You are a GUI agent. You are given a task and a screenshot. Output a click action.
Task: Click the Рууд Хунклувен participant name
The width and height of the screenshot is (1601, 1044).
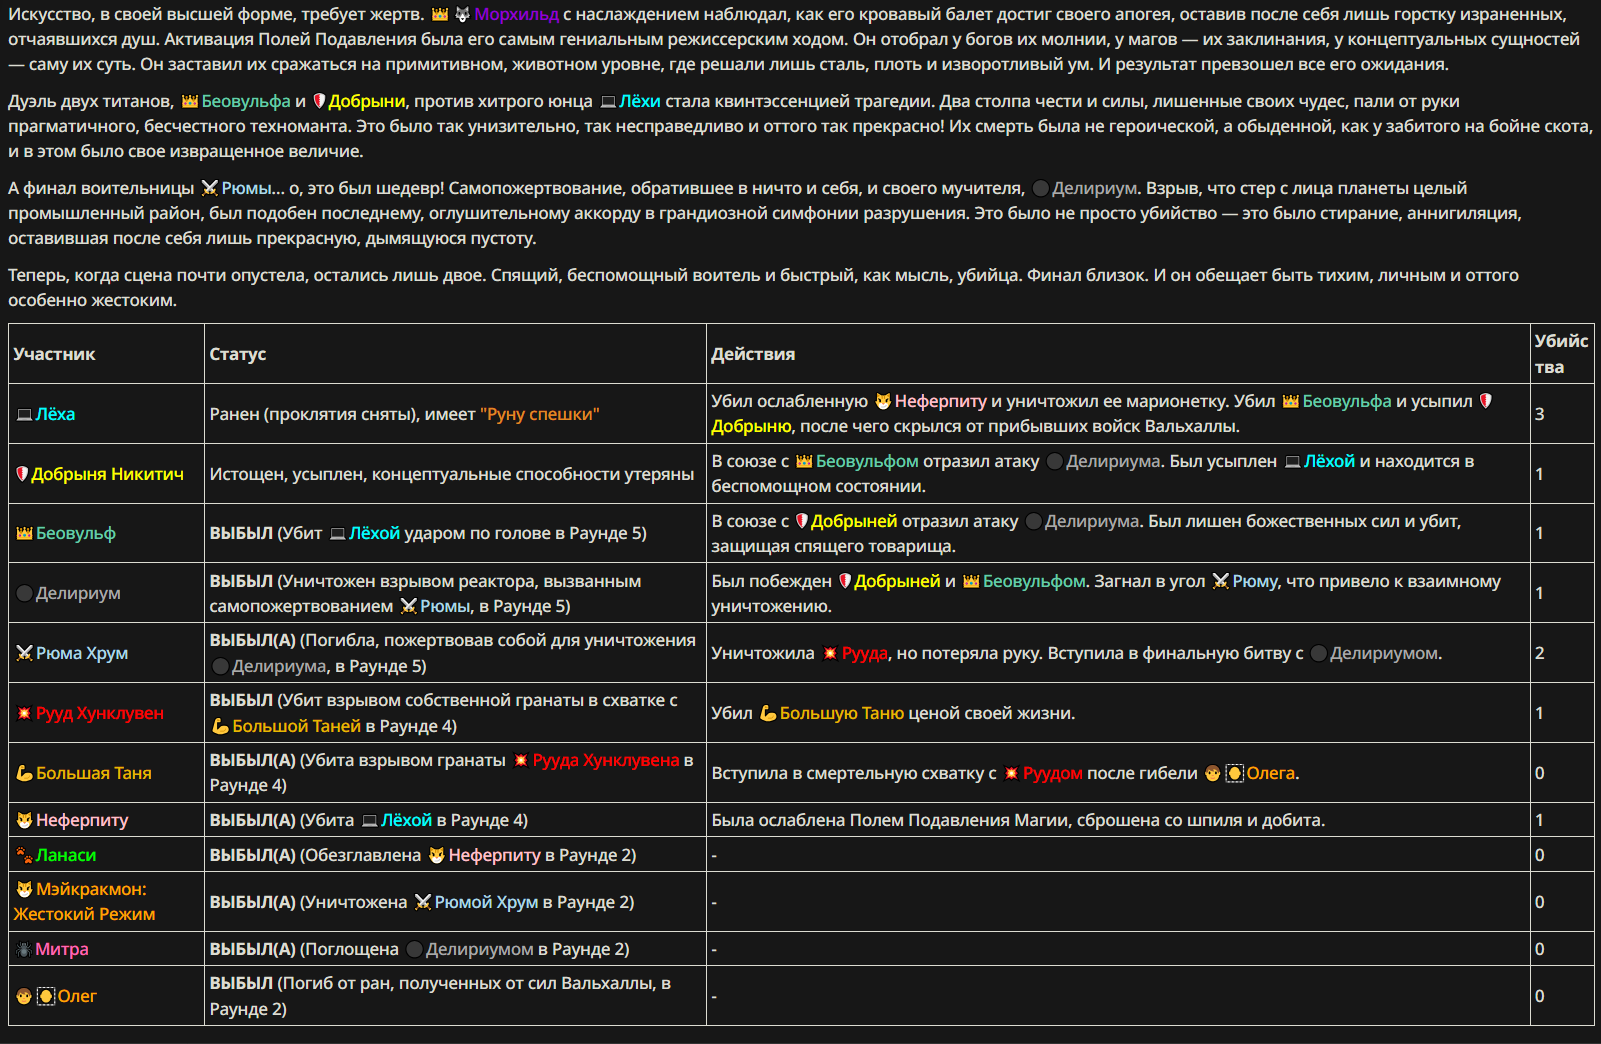click(100, 713)
